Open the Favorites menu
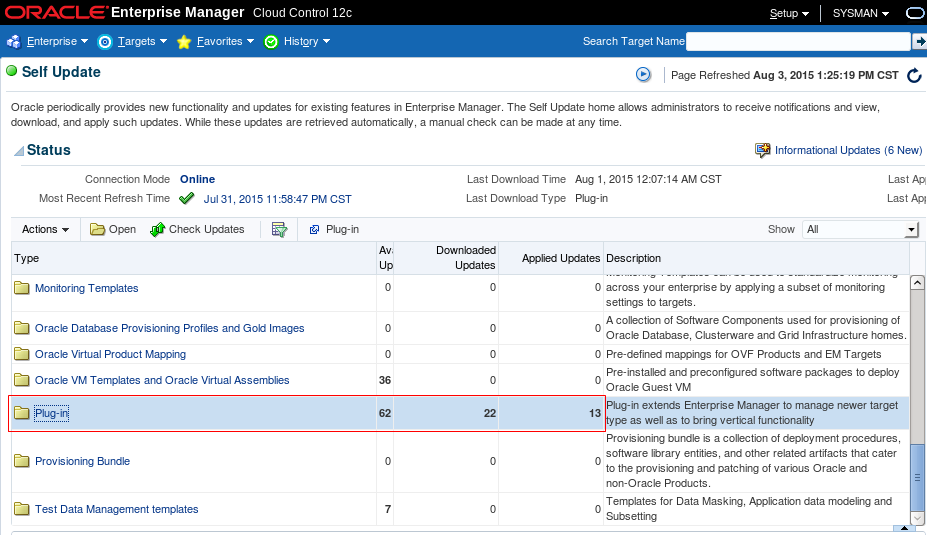927x535 pixels. click(x=225, y=41)
